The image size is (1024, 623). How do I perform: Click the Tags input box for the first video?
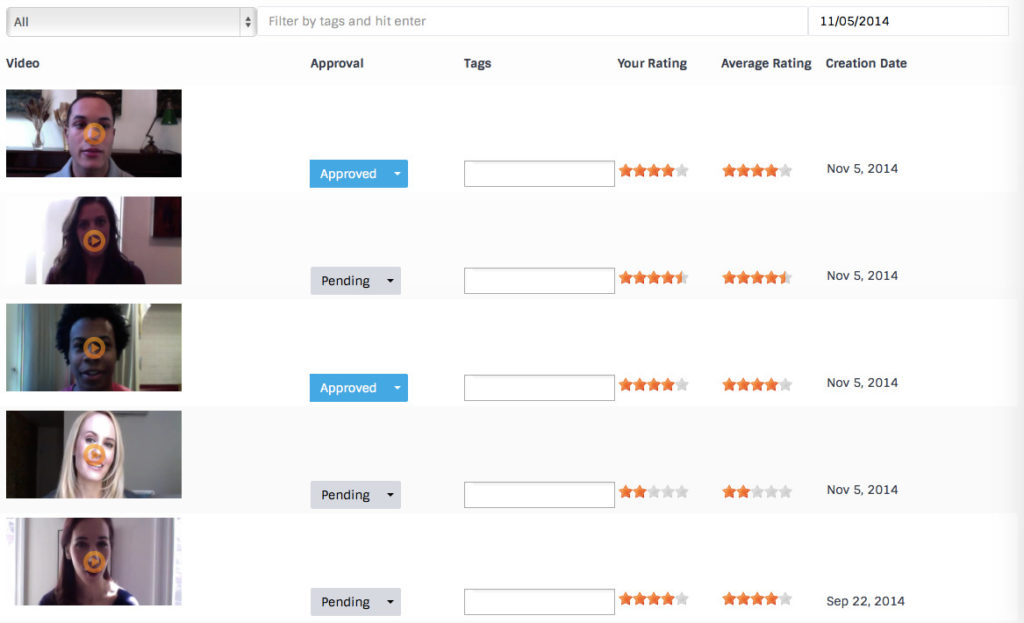[539, 174]
